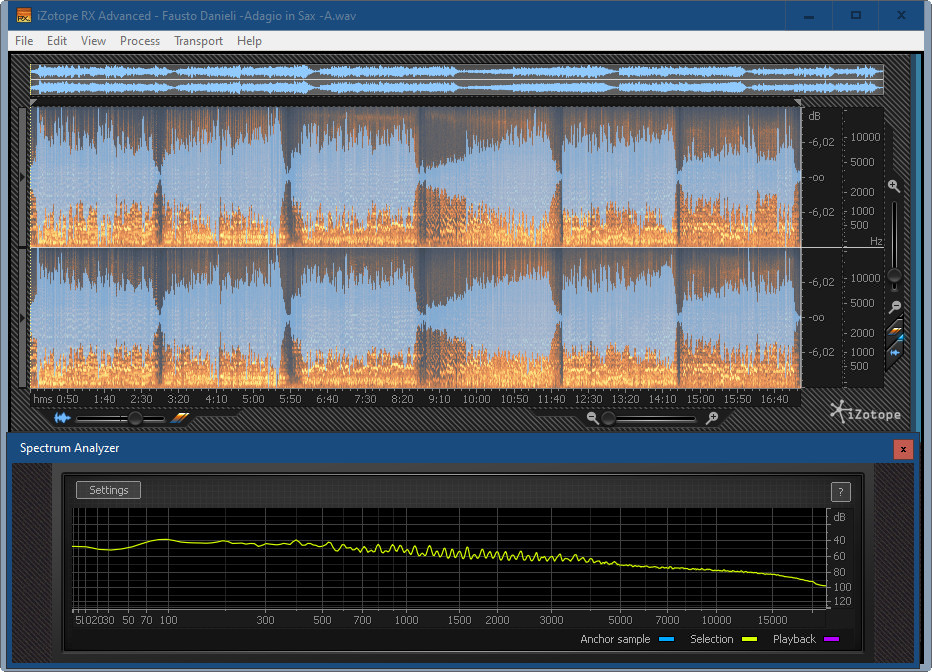Click vertical zoom out magnifier icon

pyautogui.click(x=895, y=307)
